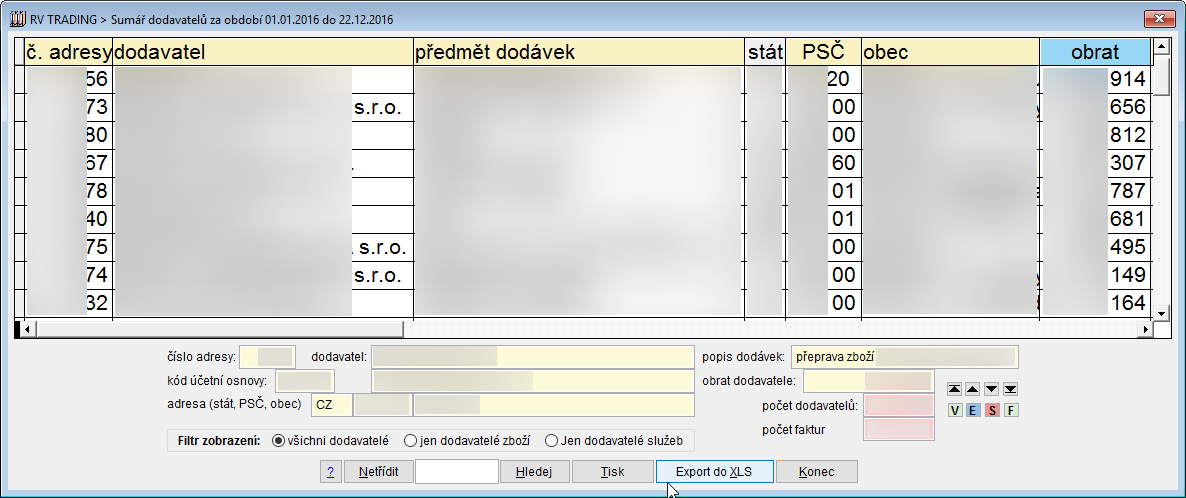The width and height of the screenshot is (1186, 498).
Task: Focus the search text field beside Netřídit
Action: coord(456,472)
